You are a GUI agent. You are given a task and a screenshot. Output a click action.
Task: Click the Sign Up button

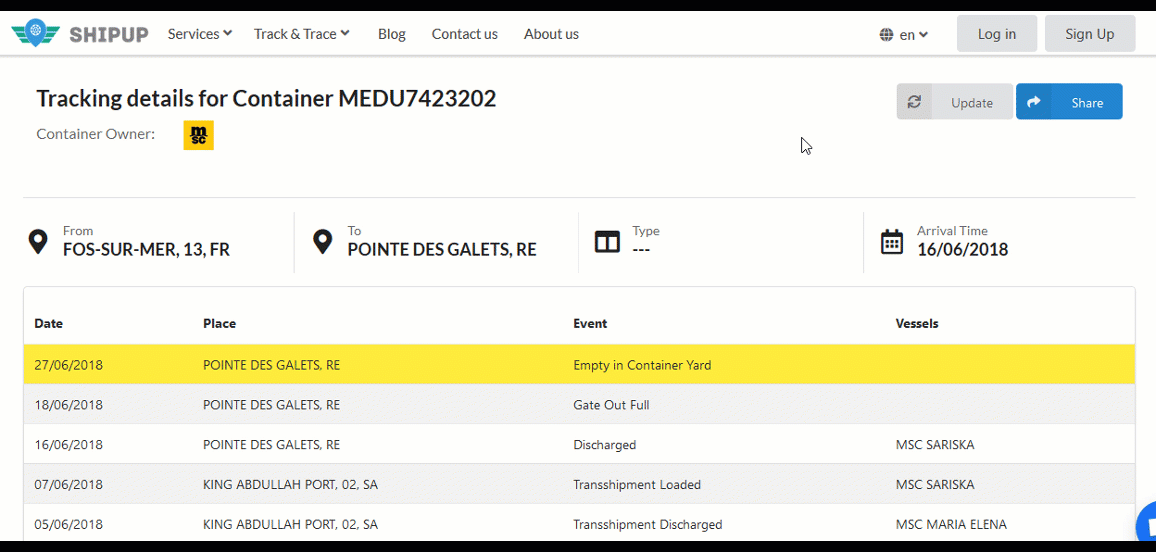(1090, 34)
